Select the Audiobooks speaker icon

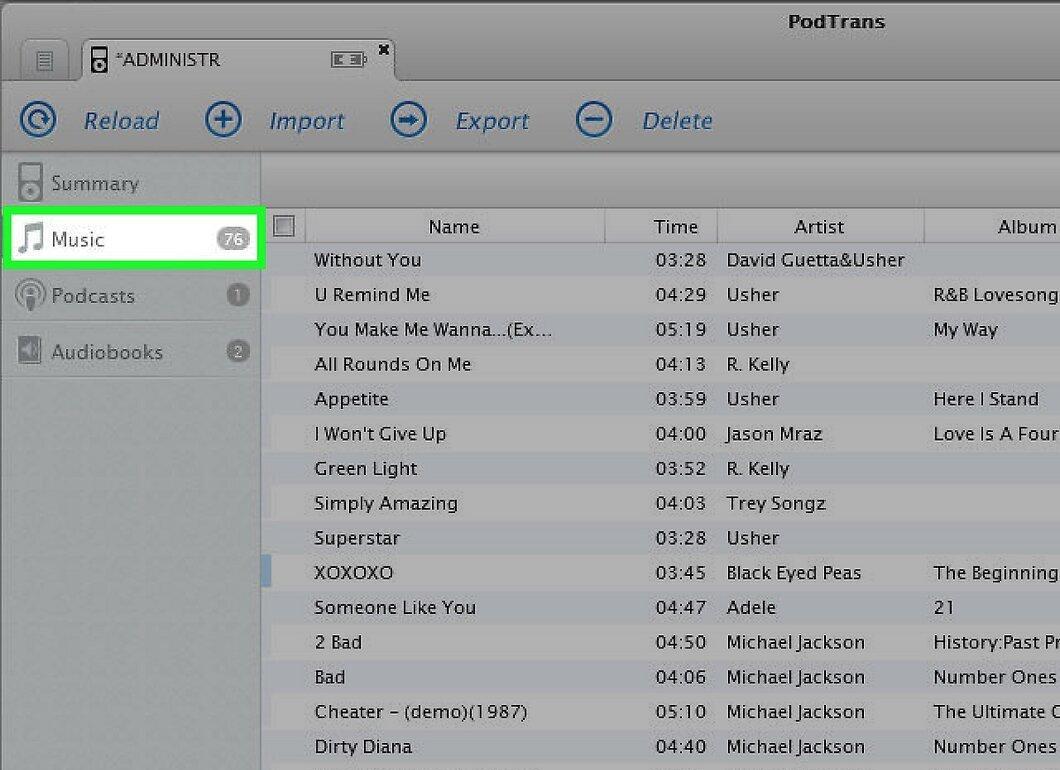click(x=29, y=351)
